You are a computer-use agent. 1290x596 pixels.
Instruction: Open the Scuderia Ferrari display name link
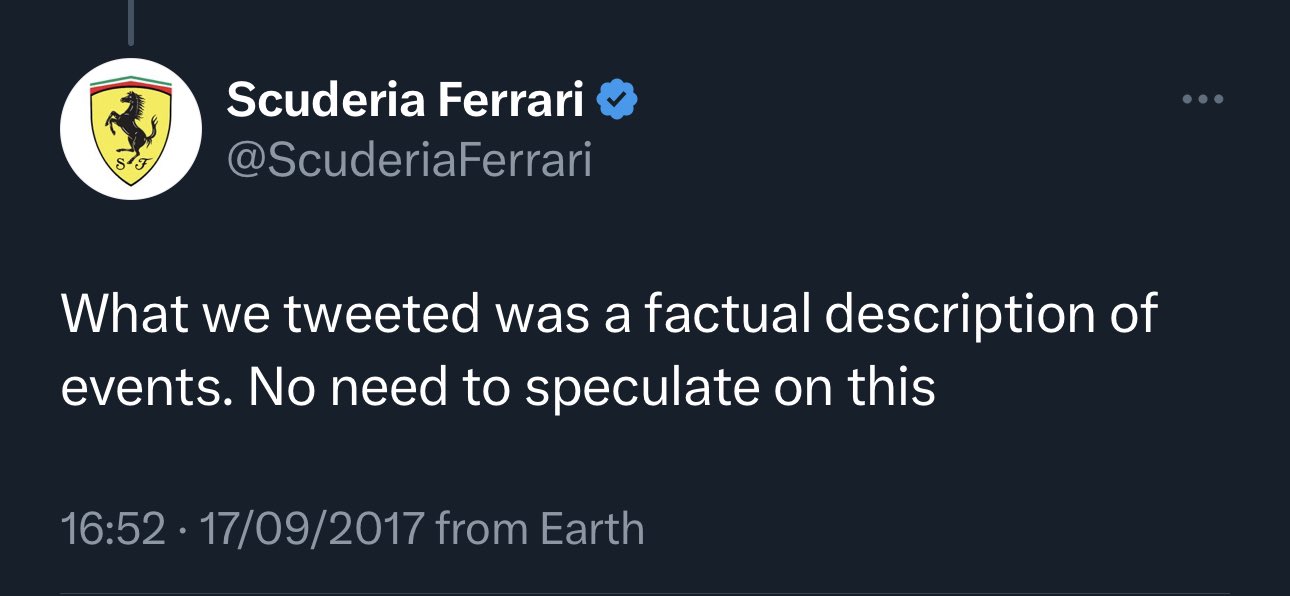click(x=405, y=100)
